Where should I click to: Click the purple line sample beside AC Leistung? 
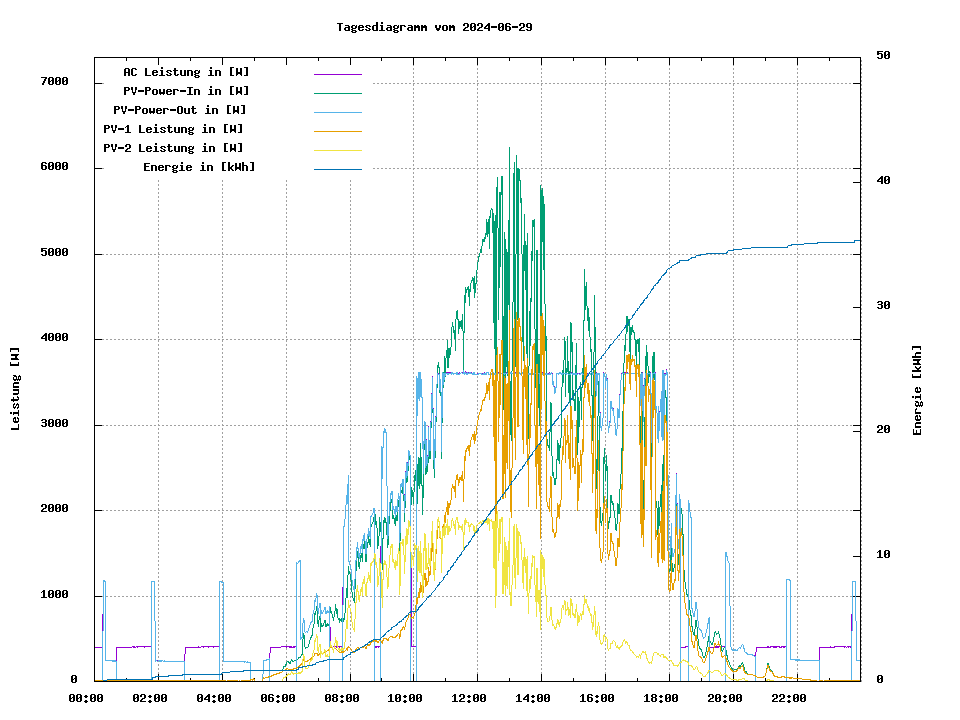337,74
